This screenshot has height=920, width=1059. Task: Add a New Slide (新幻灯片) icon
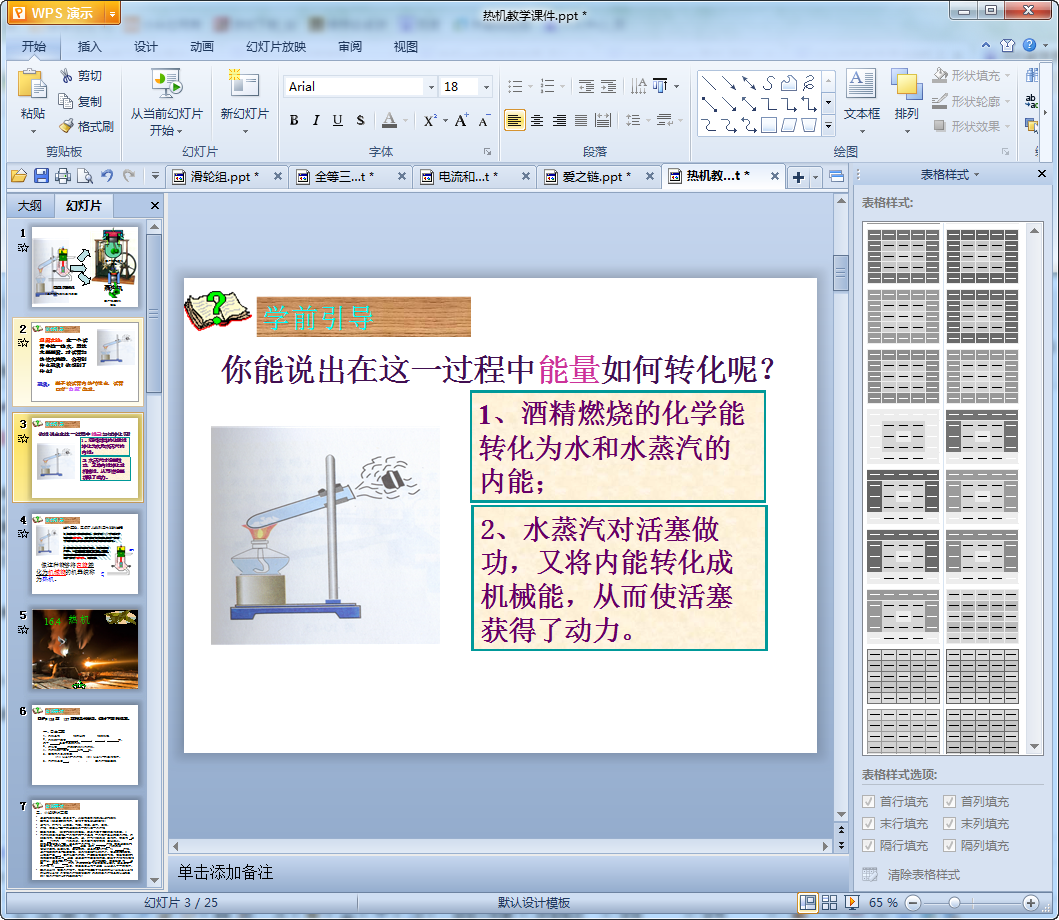244,84
